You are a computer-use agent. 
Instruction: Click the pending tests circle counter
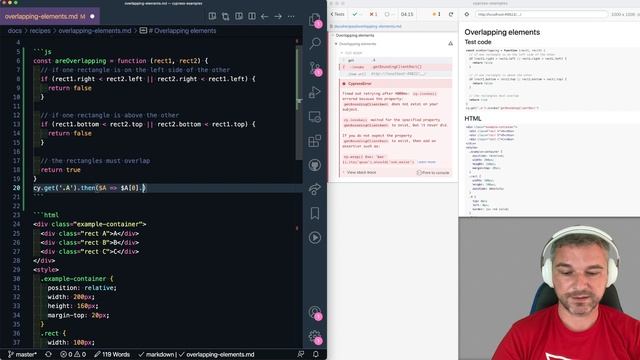point(389,14)
